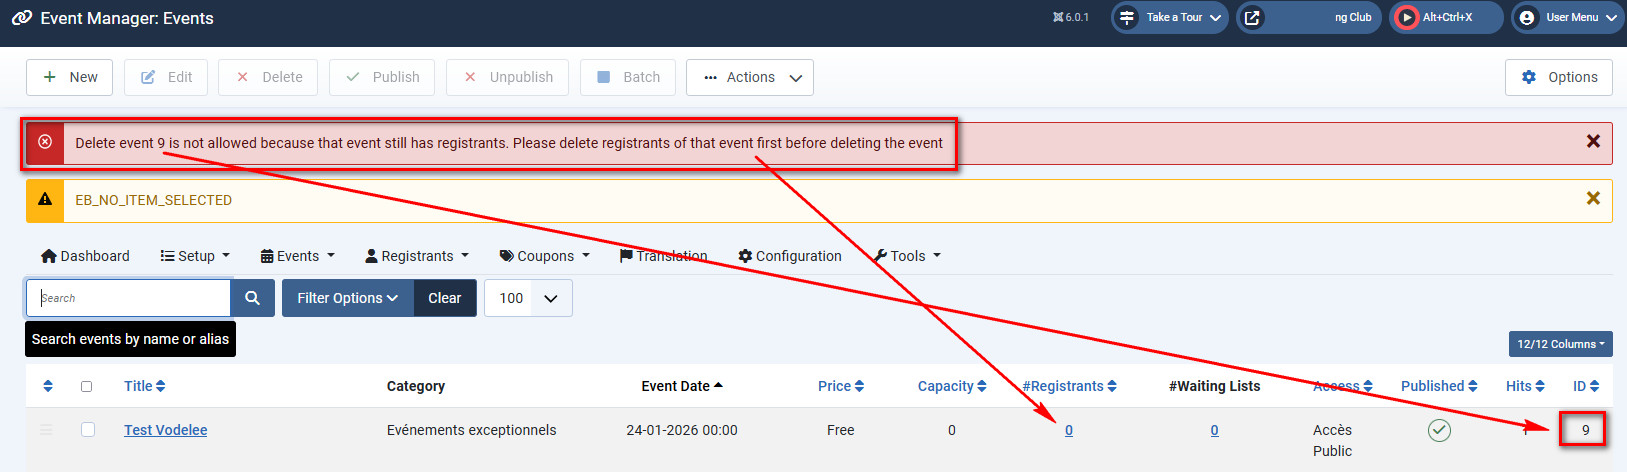Close the yellow EB_NO_ITEM_SELECTED warning

click(1593, 199)
